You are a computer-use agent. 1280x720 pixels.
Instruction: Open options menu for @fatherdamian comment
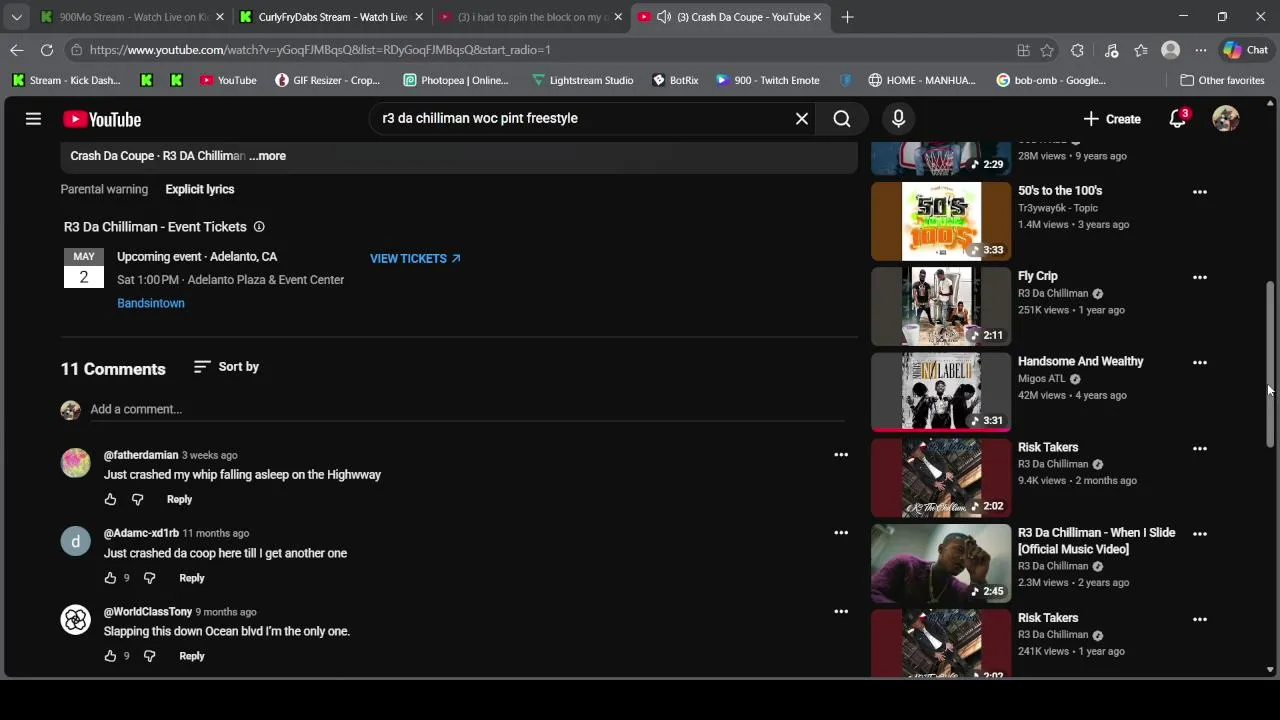pyautogui.click(x=841, y=455)
